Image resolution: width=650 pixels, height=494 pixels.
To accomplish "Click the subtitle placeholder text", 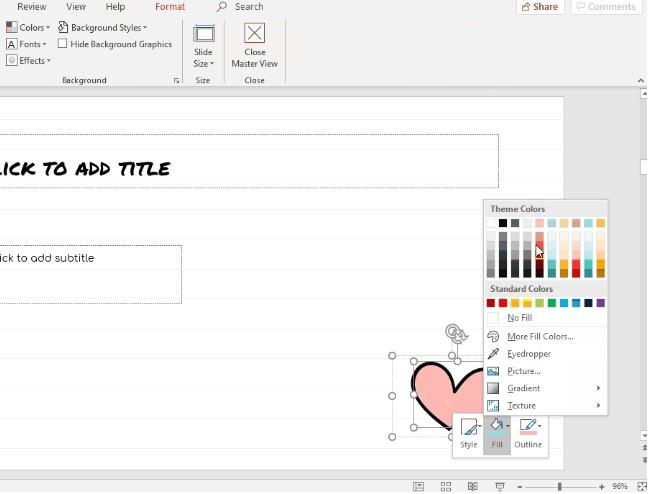I will coord(47,258).
